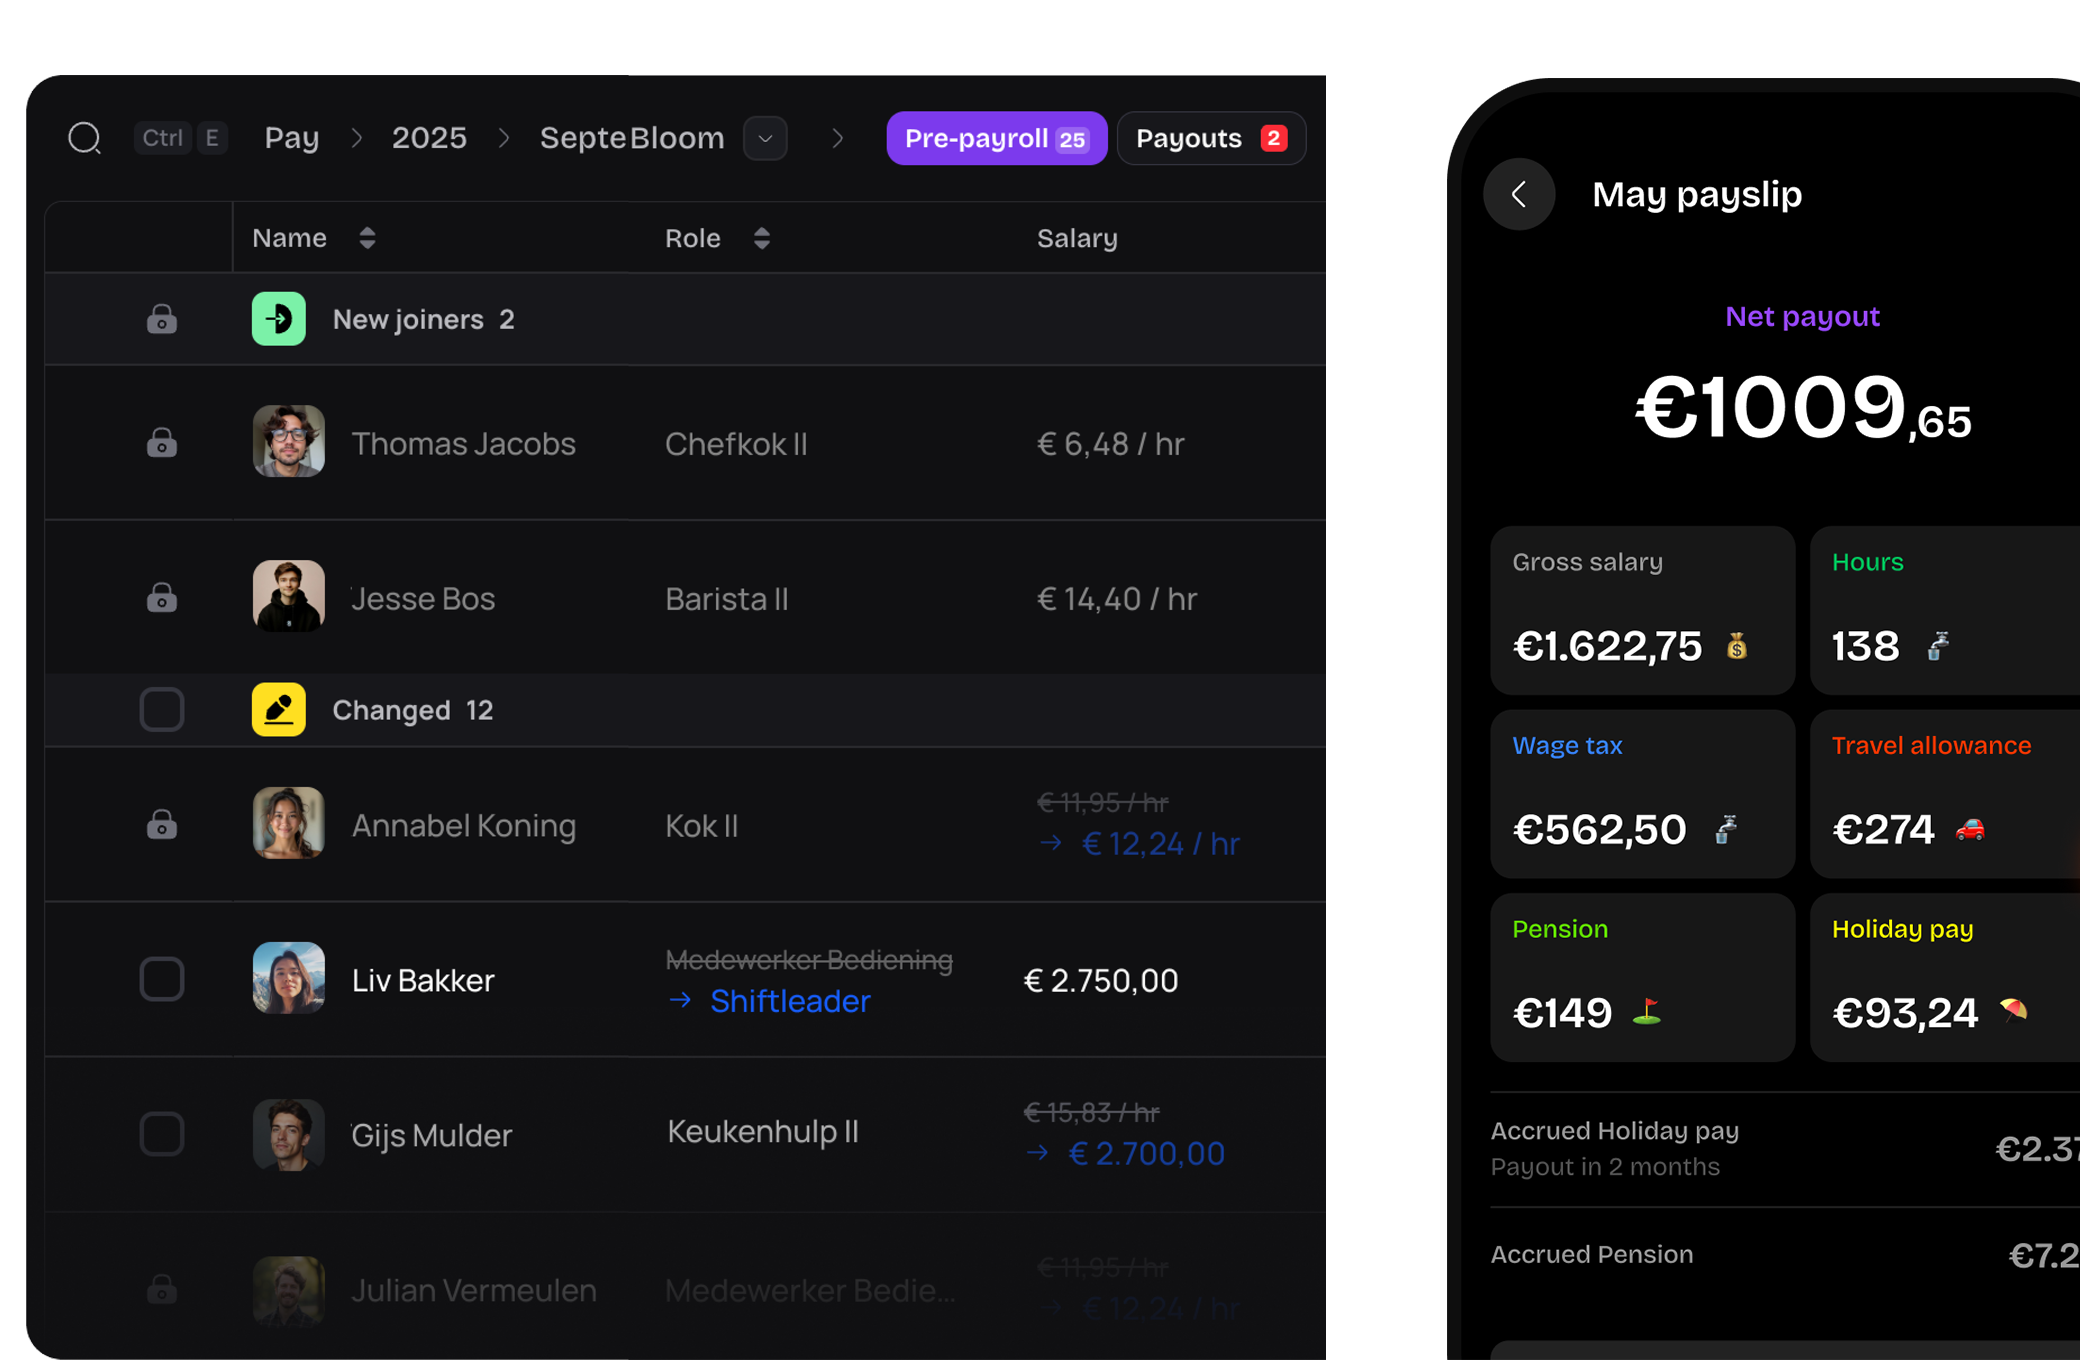
Task: Click lock icon beside Thomas Jacobs
Action: (162, 443)
